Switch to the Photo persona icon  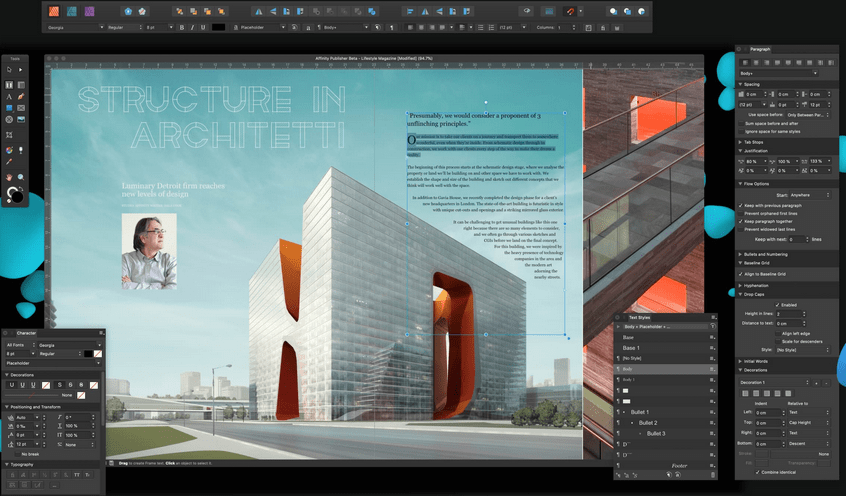90,11
